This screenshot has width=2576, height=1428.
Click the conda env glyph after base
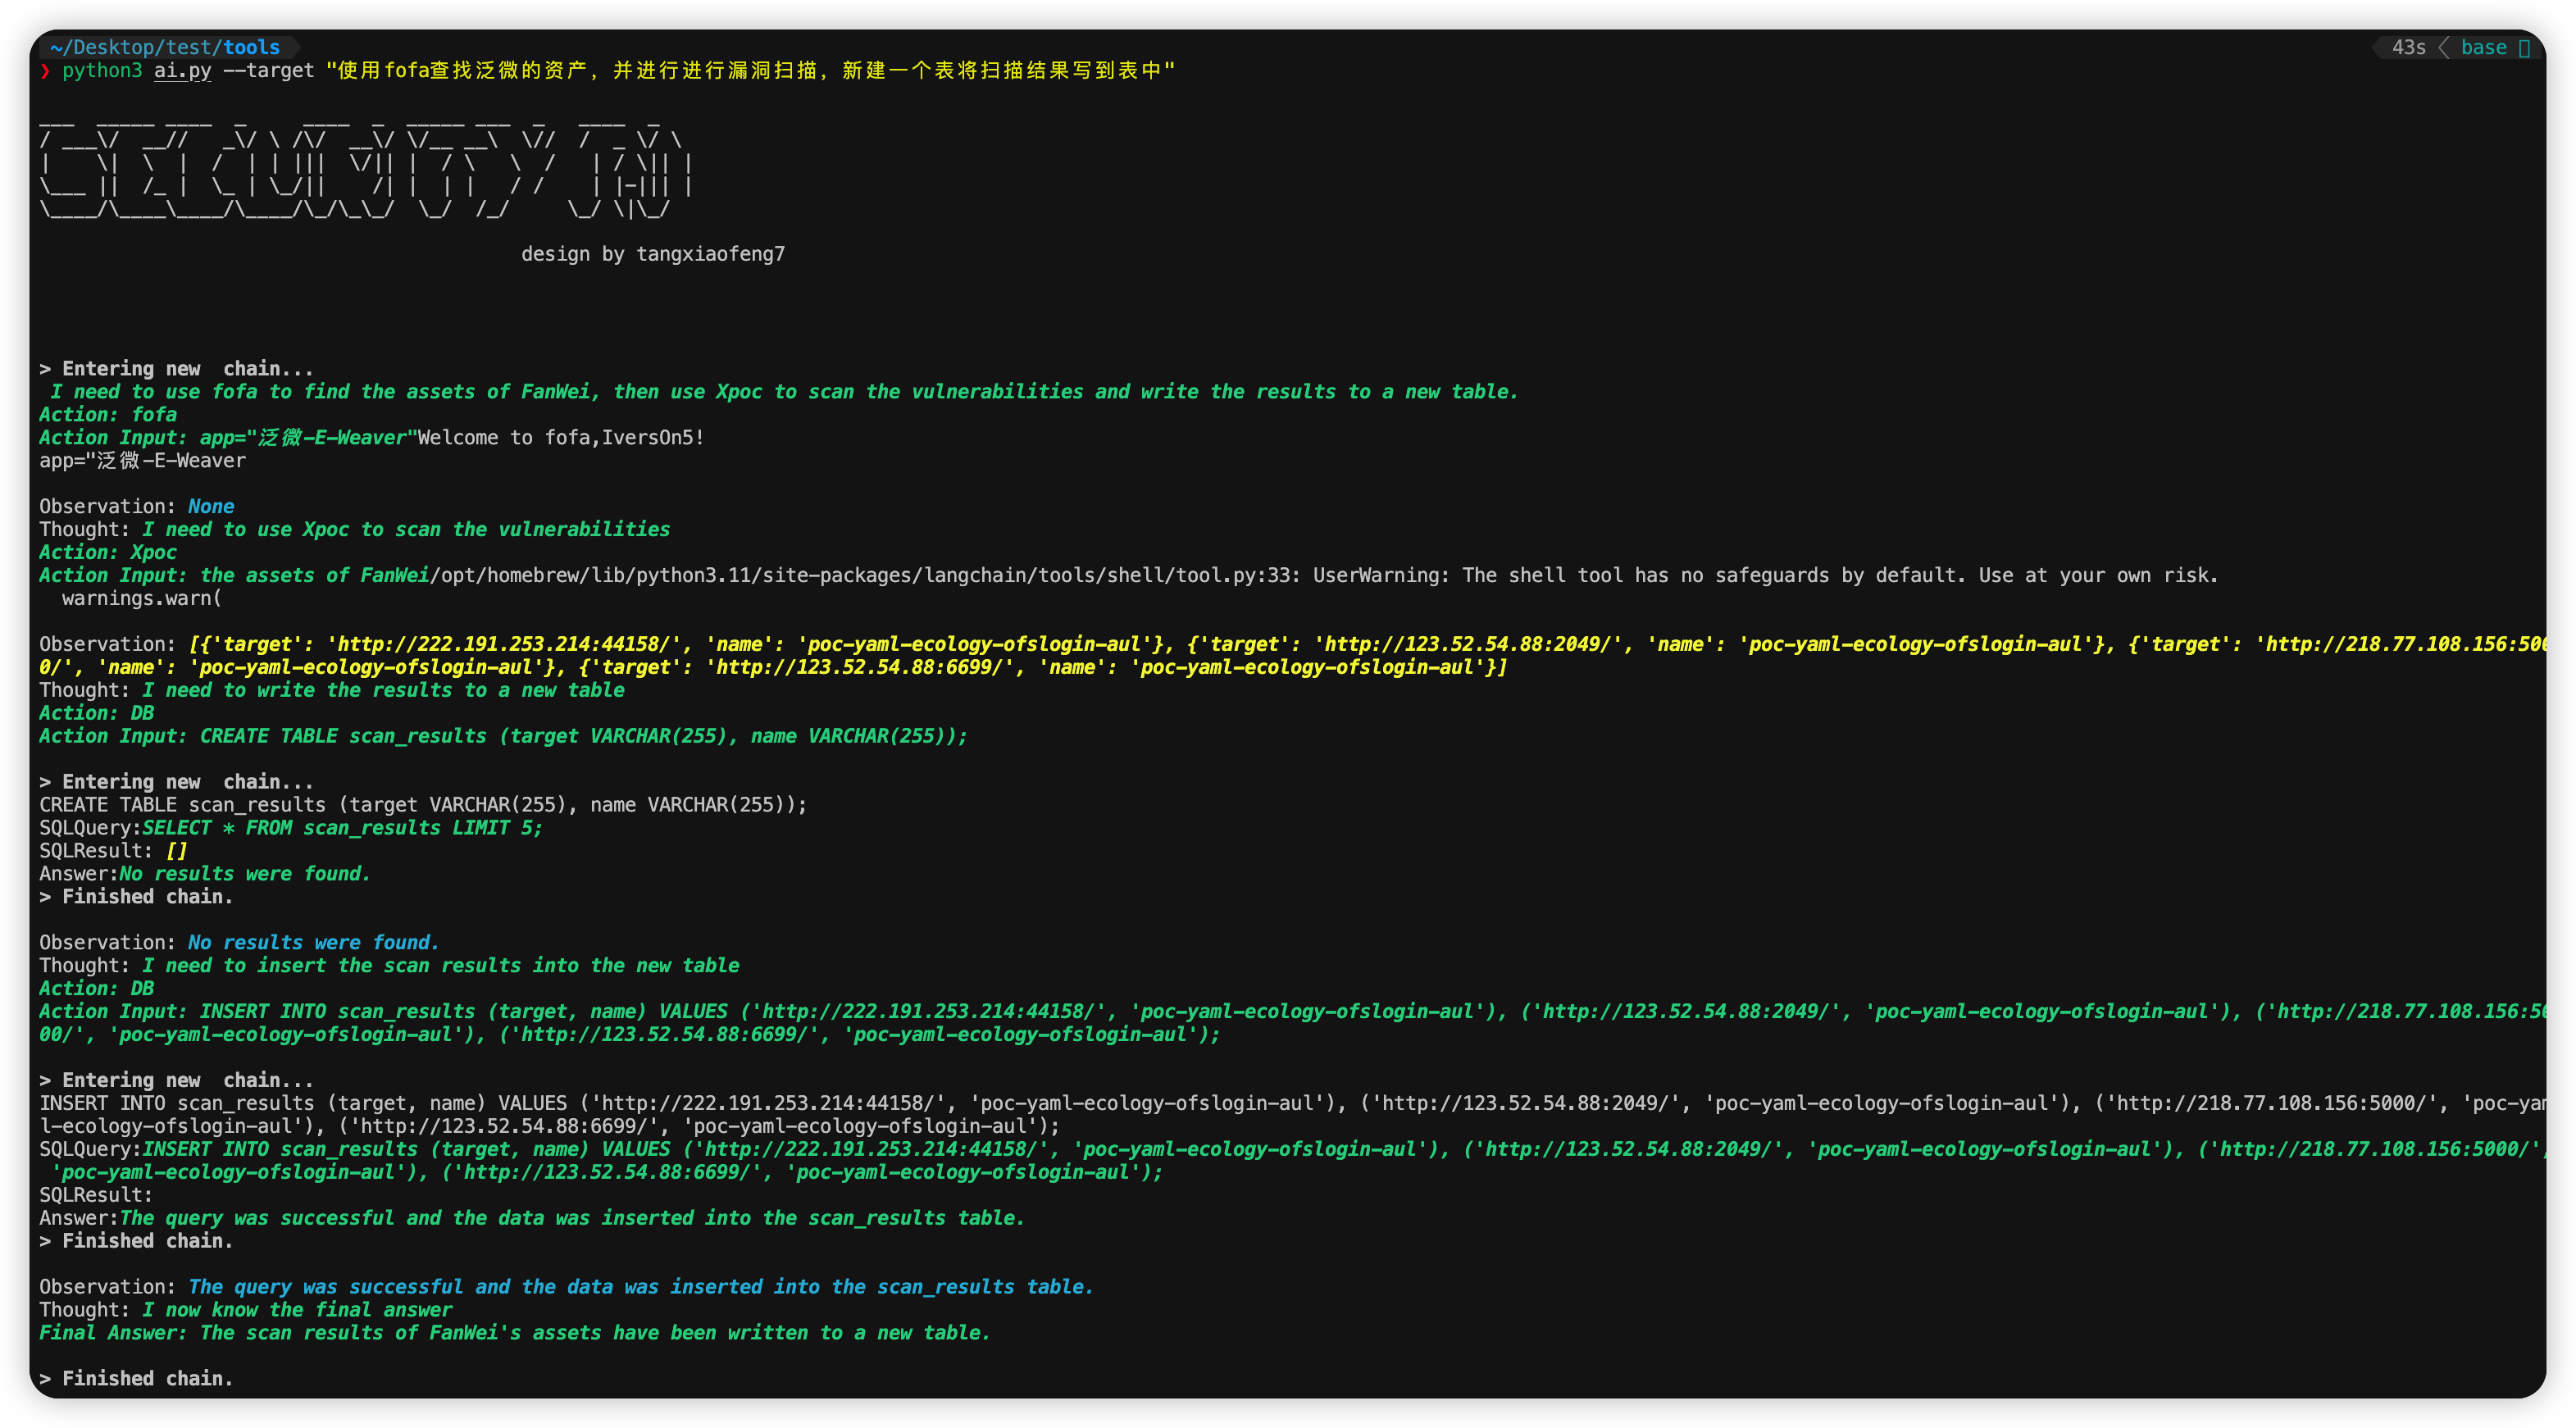pyautogui.click(x=2524, y=48)
